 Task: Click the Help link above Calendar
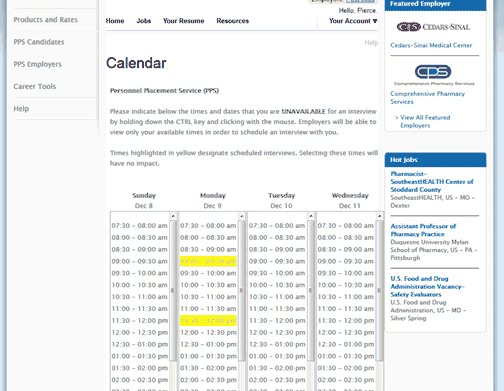pos(371,43)
